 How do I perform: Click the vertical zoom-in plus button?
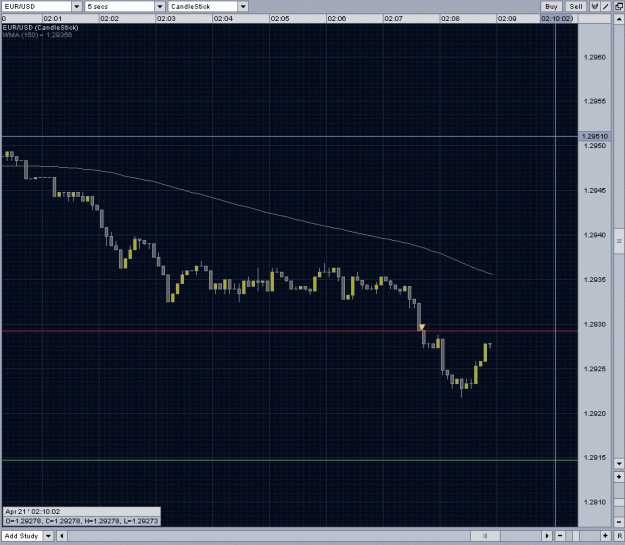[x=619, y=477]
